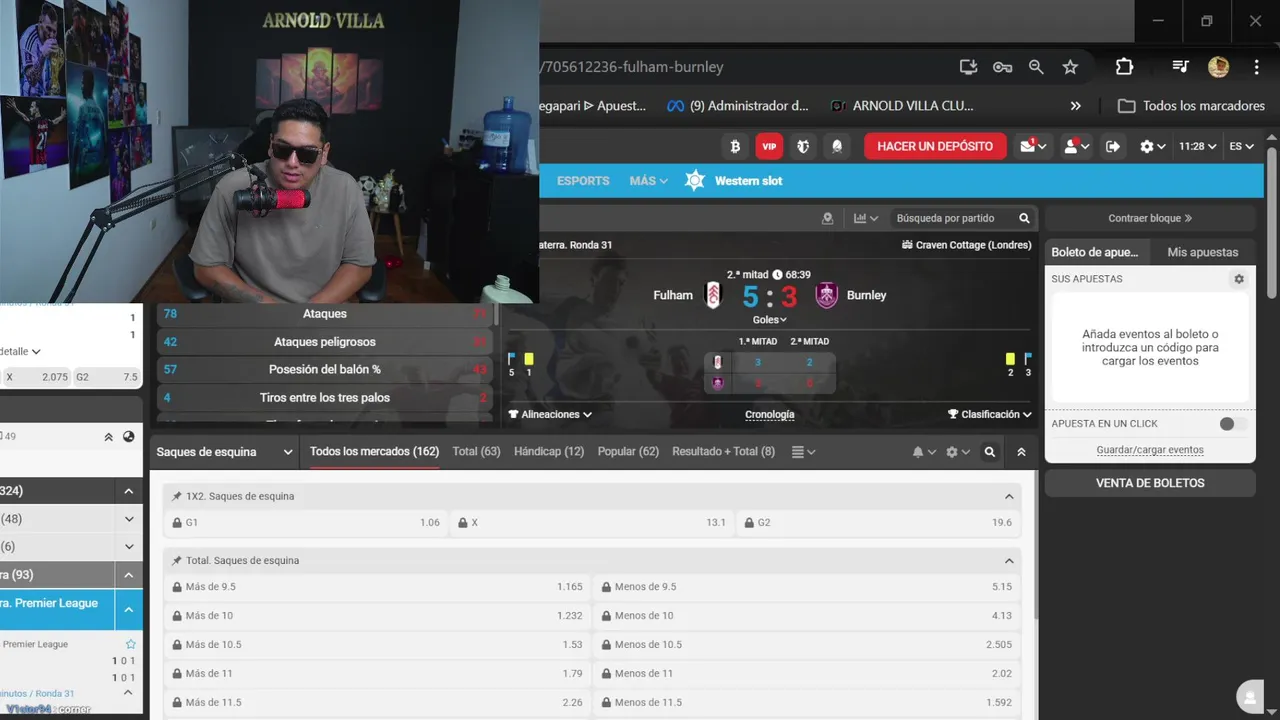Expand the Alineaciones dropdown
The height and width of the screenshot is (720, 1280).
click(x=550, y=414)
